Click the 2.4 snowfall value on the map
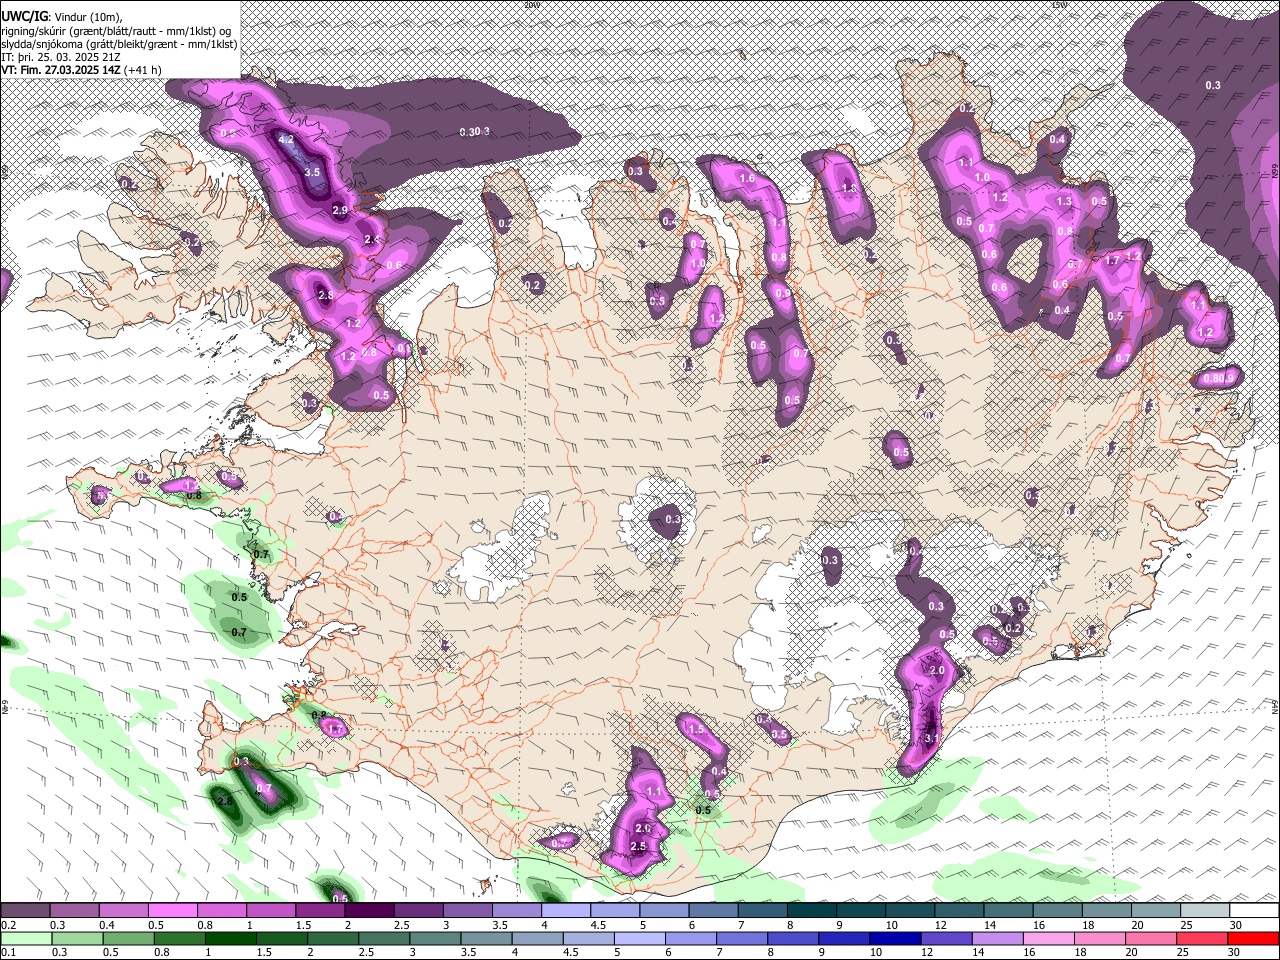 click(x=373, y=240)
